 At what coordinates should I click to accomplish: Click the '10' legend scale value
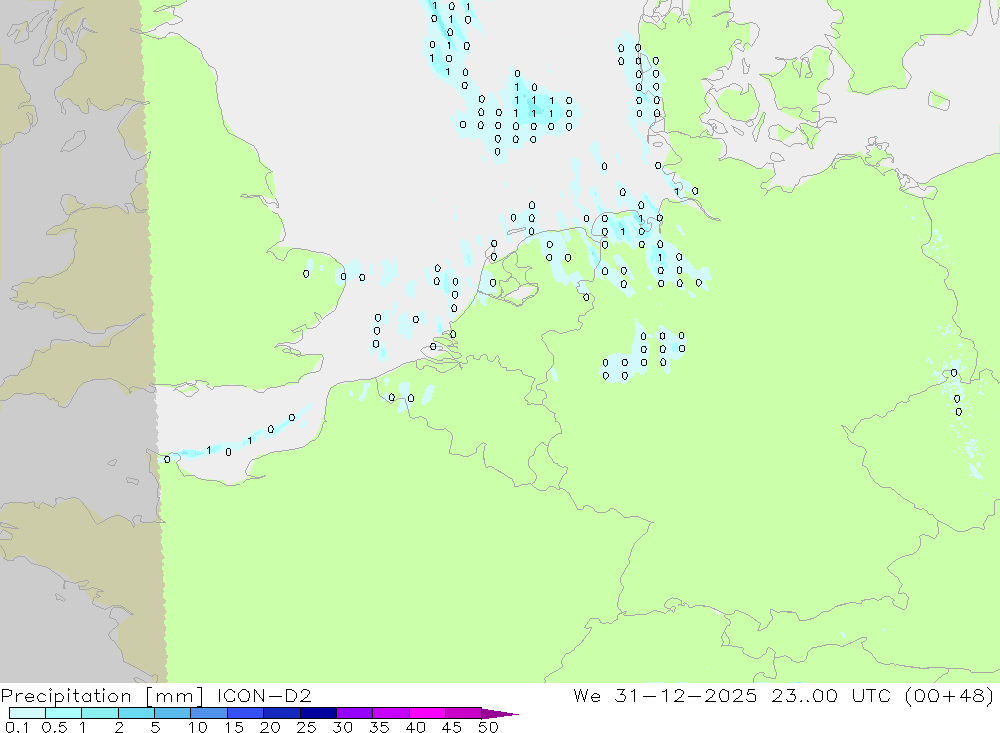click(198, 727)
